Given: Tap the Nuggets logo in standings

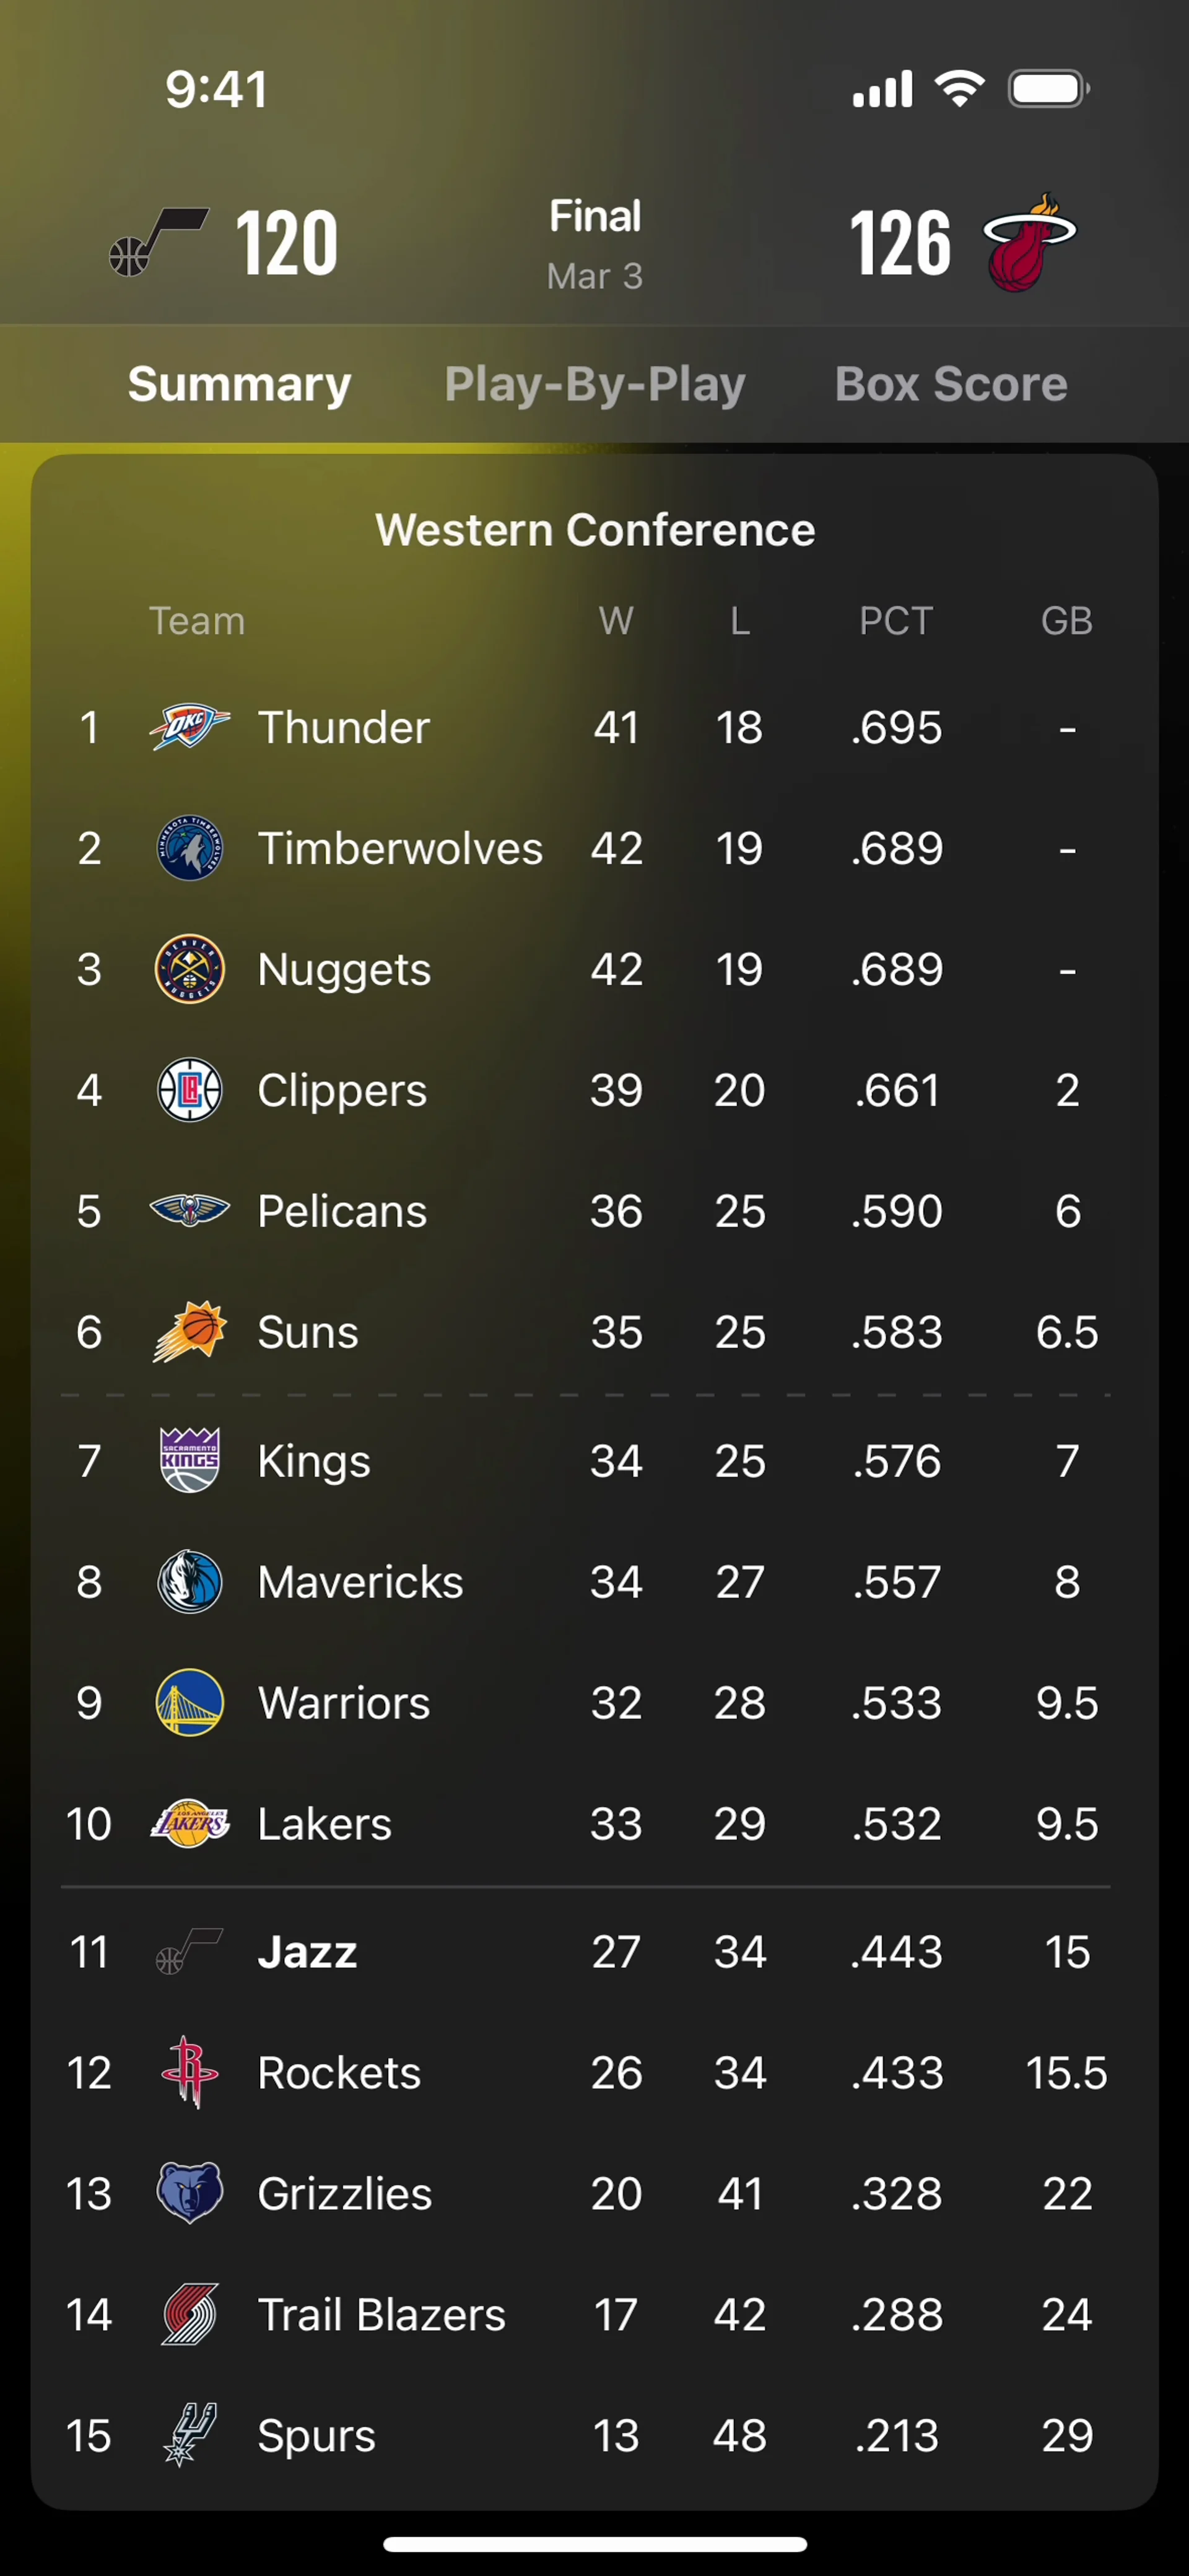Looking at the screenshot, I should coord(189,969).
